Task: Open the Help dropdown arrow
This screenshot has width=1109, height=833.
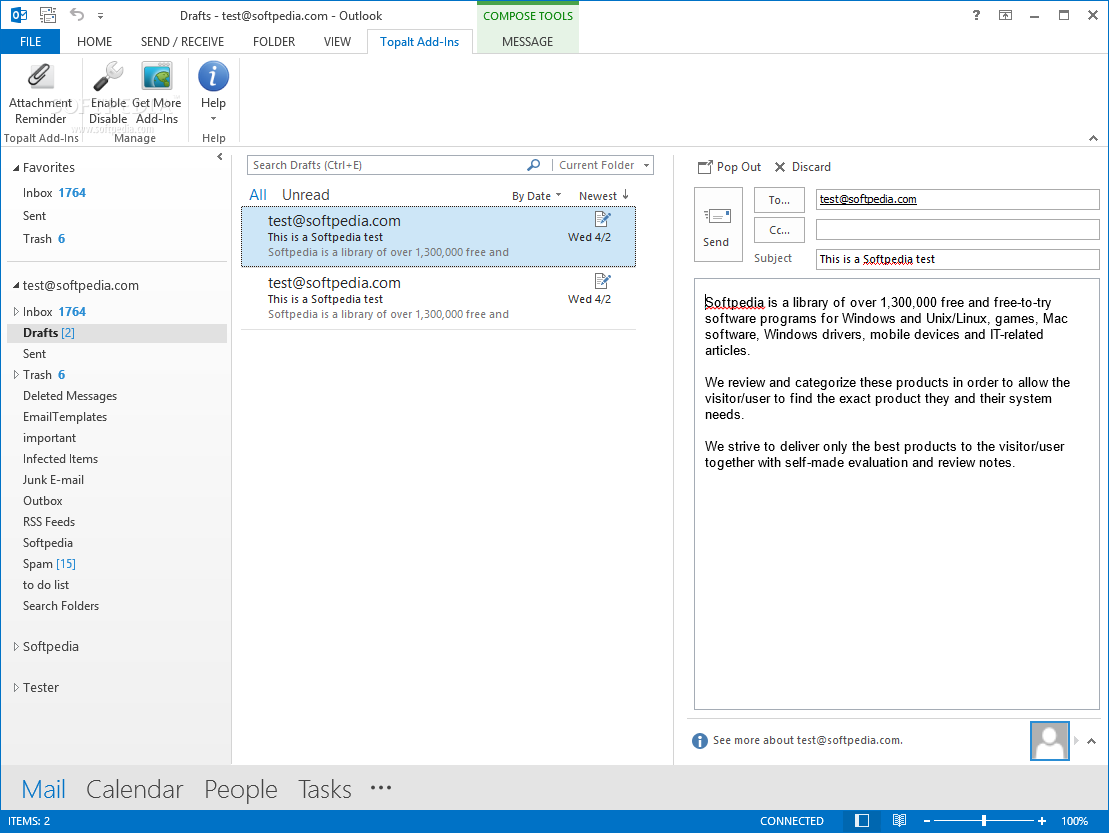Action: 214,119
